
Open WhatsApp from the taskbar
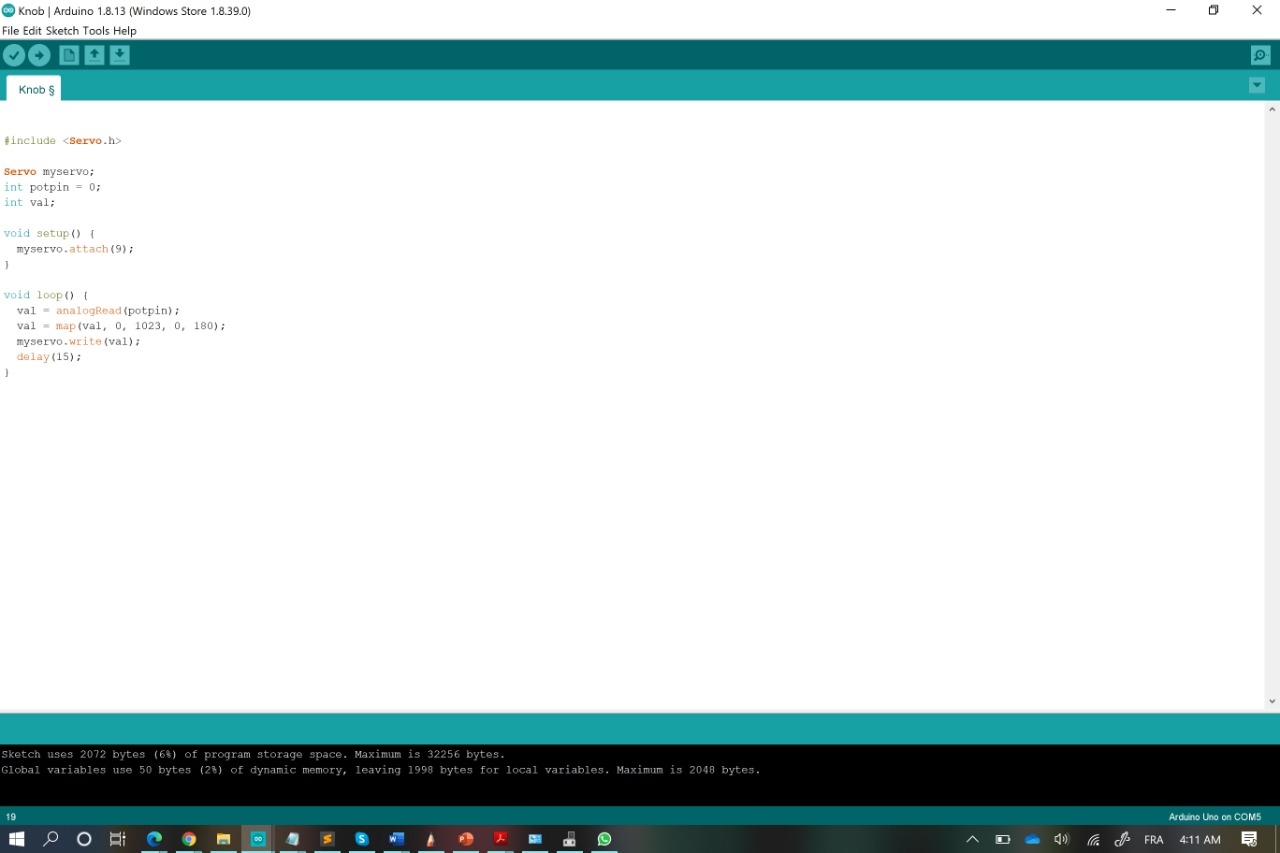point(604,839)
